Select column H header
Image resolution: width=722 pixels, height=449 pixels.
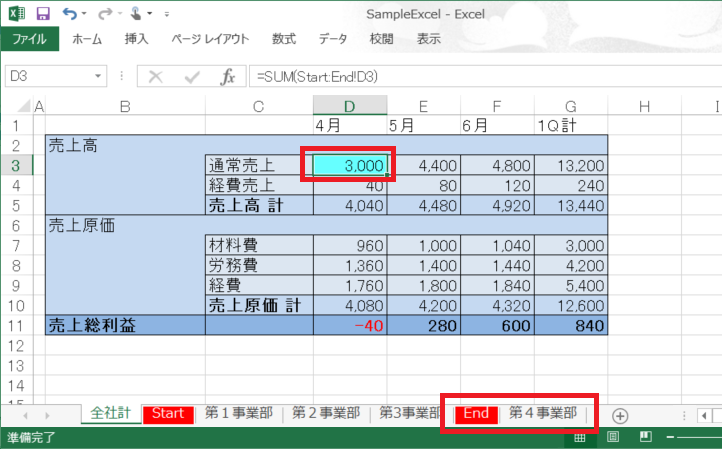pyautogui.click(x=645, y=106)
